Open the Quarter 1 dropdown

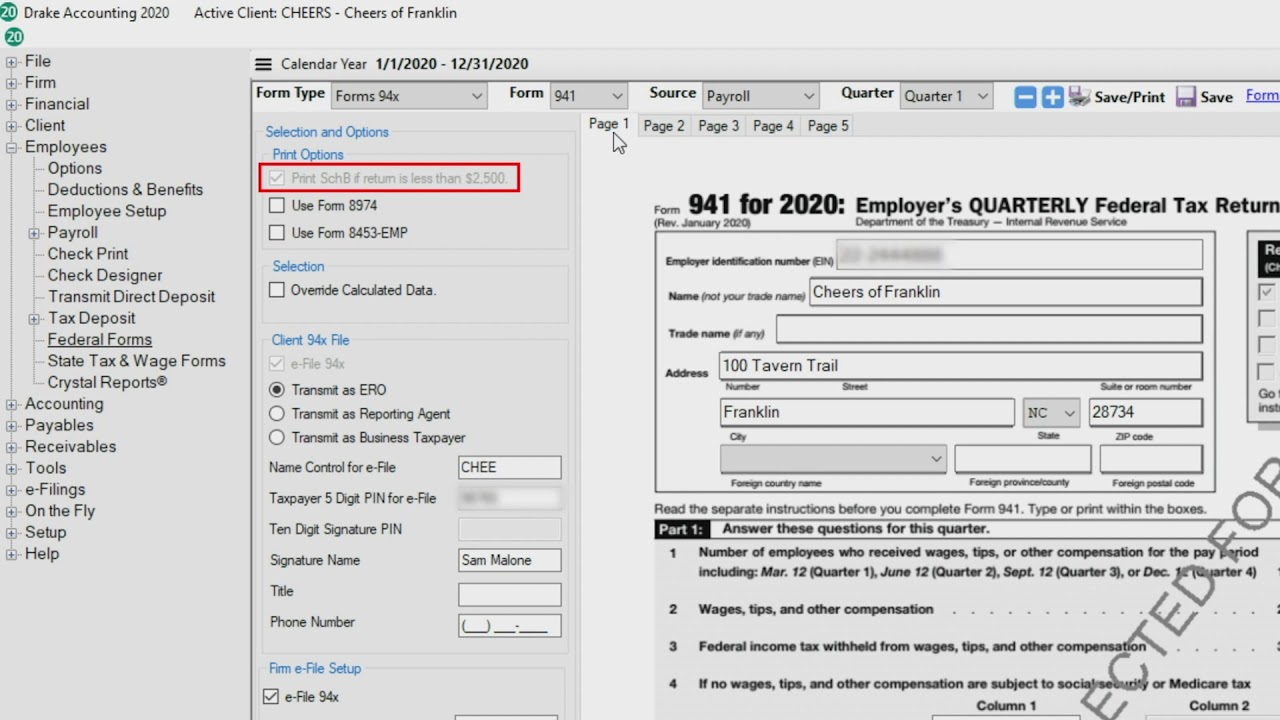945,96
